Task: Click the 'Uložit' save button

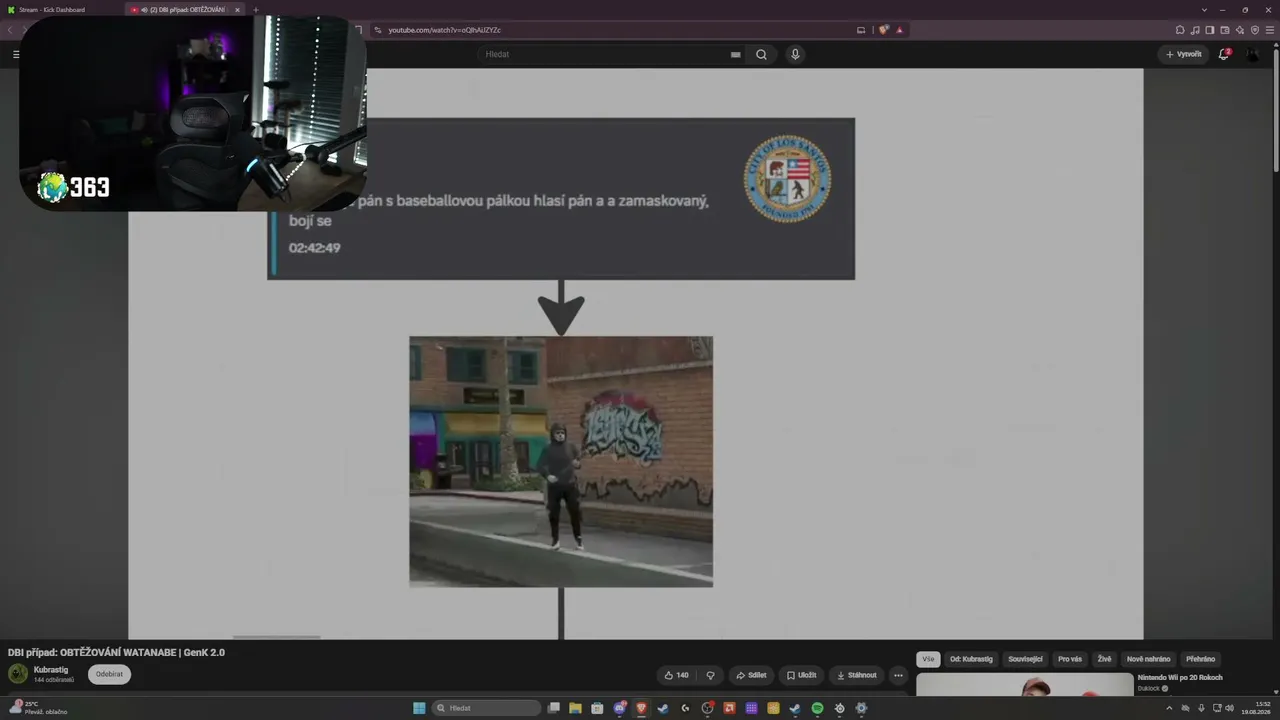Action: click(800, 675)
